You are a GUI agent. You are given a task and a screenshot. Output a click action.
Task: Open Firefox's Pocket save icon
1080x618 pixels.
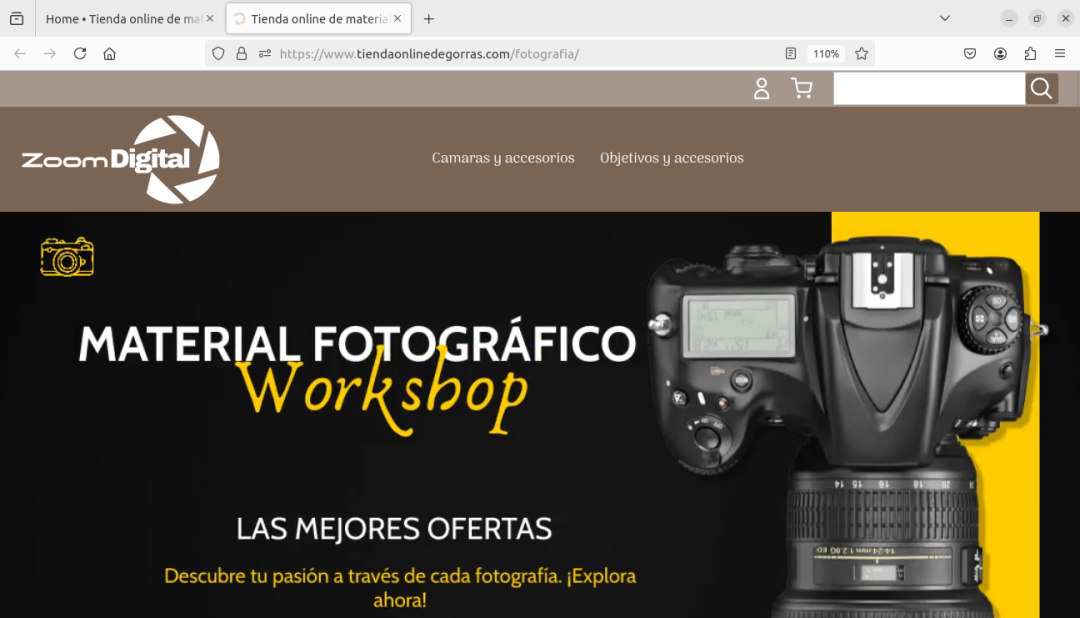point(969,53)
